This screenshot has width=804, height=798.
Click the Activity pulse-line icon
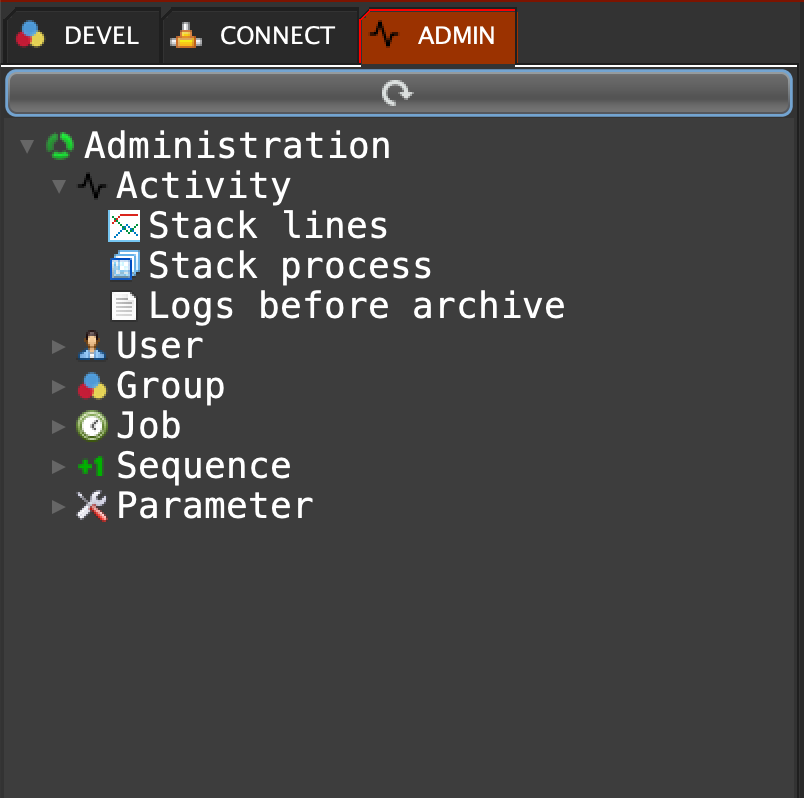pos(92,186)
